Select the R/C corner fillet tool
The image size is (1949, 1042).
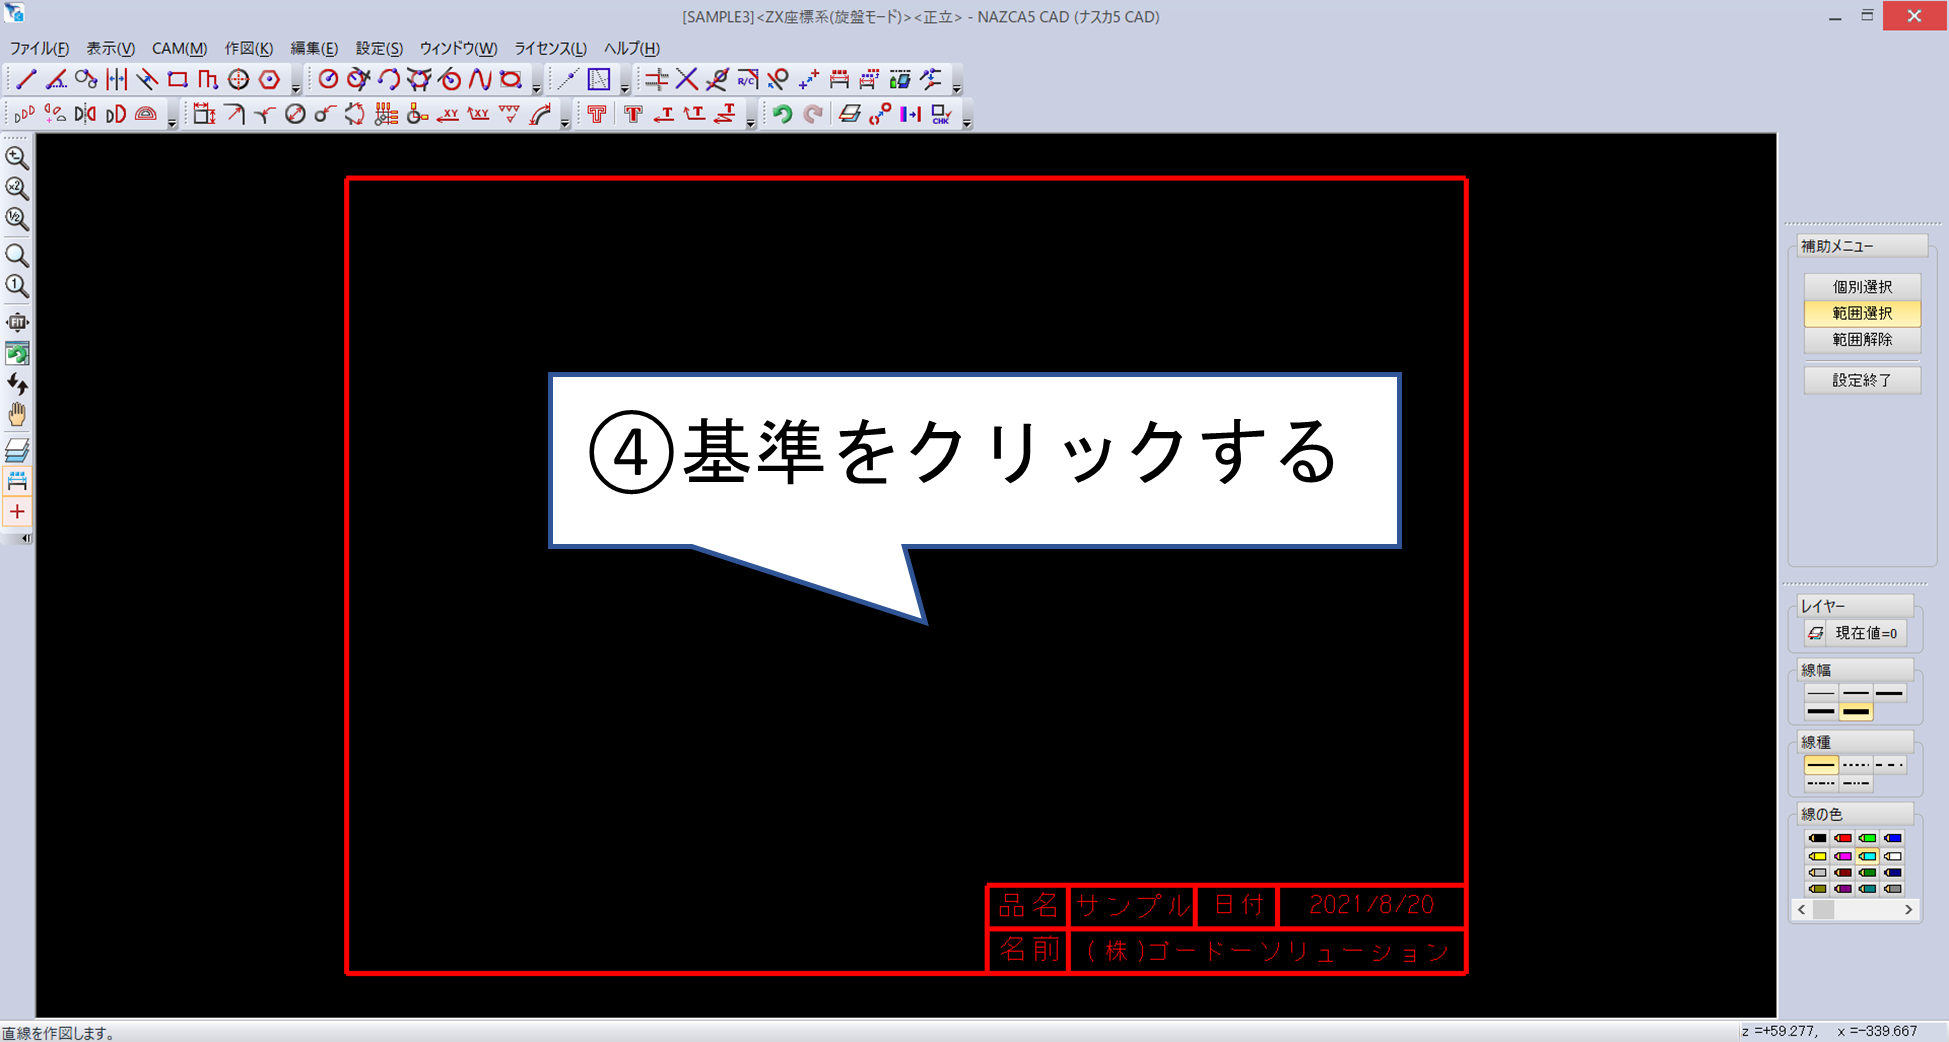click(x=747, y=80)
